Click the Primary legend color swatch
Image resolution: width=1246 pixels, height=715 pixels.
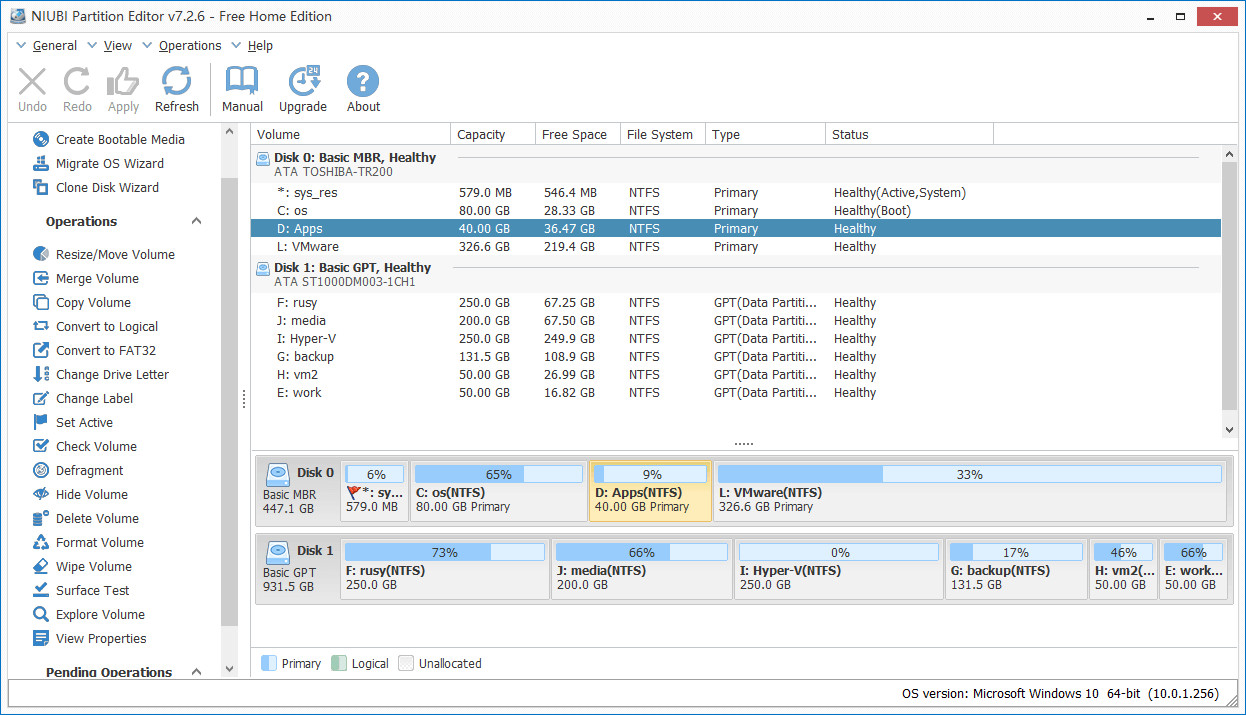268,663
